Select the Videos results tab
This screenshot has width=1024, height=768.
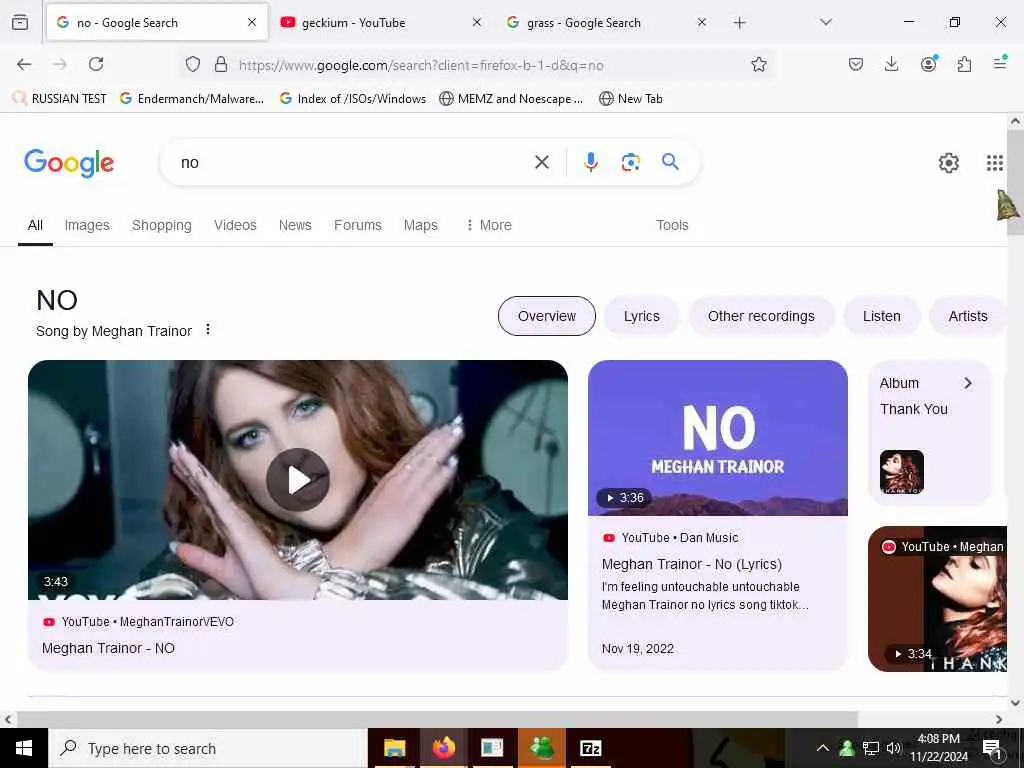tap(235, 225)
